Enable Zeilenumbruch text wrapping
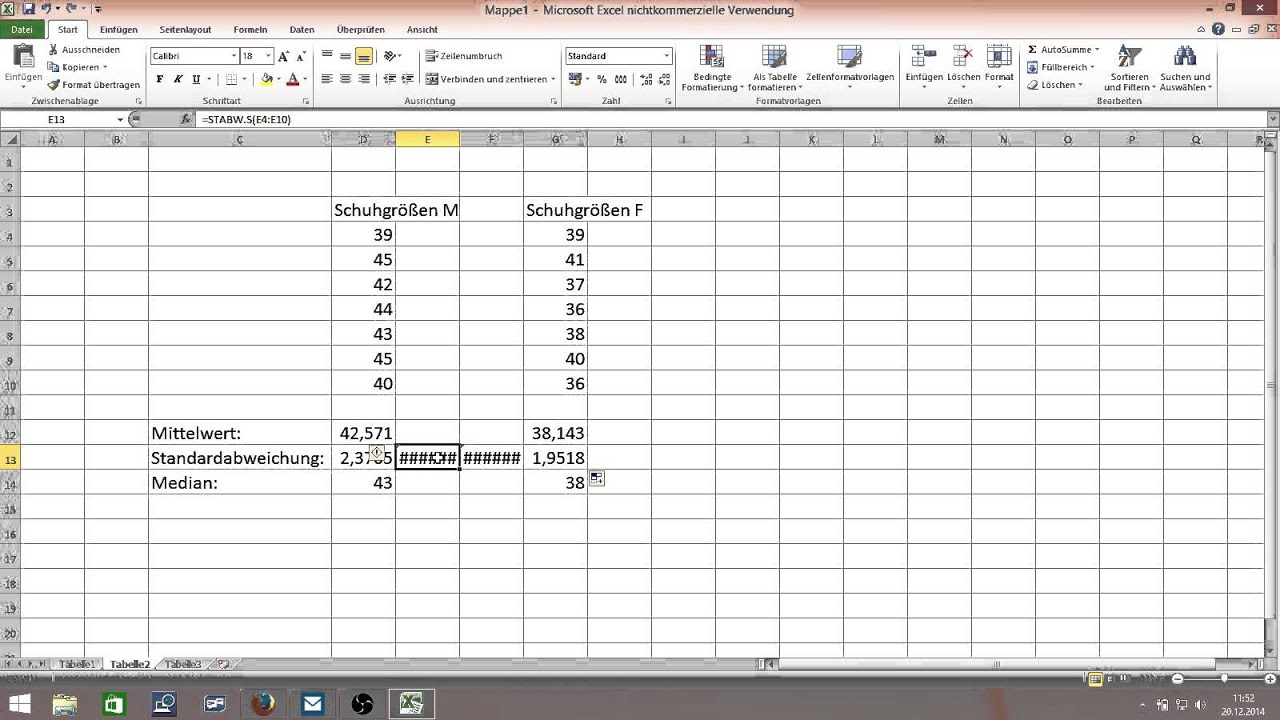Image resolution: width=1280 pixels, height=720 pixels. 464,56
